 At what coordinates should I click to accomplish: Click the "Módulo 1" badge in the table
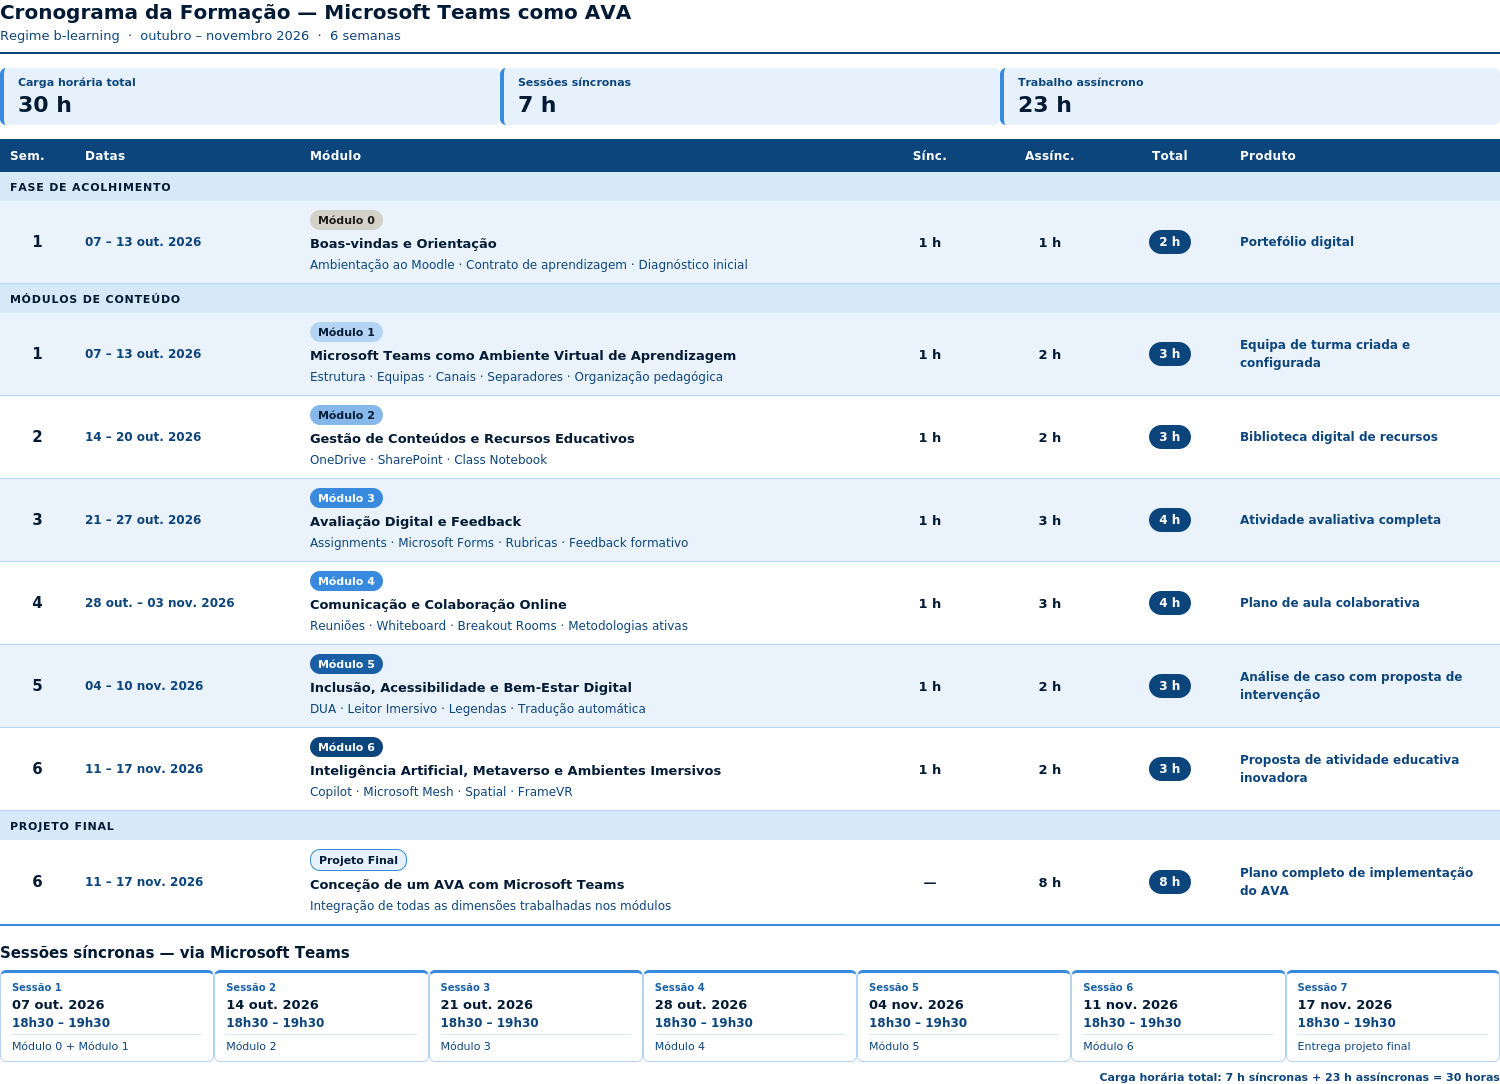pos(346,332)
